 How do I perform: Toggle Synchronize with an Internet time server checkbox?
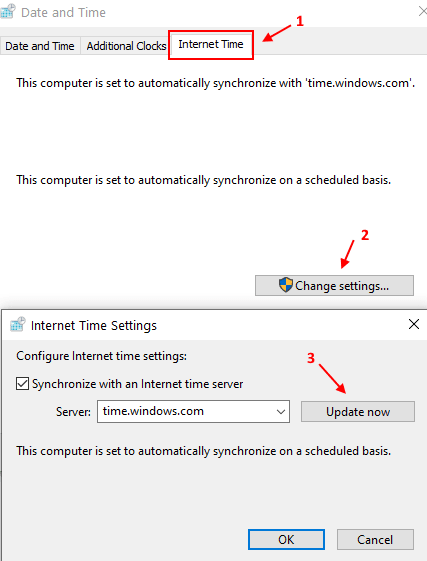tap(22, 384)
